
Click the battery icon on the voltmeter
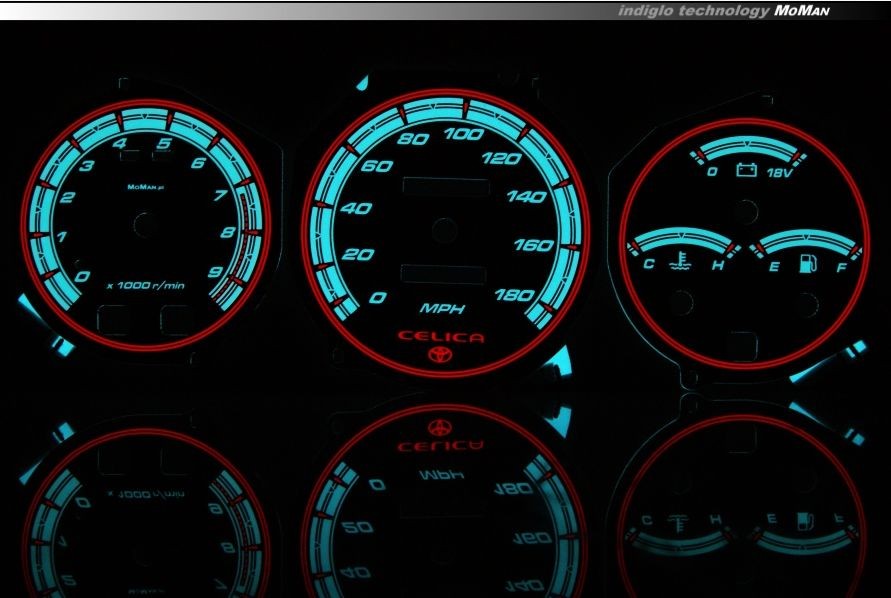[747, 171]
